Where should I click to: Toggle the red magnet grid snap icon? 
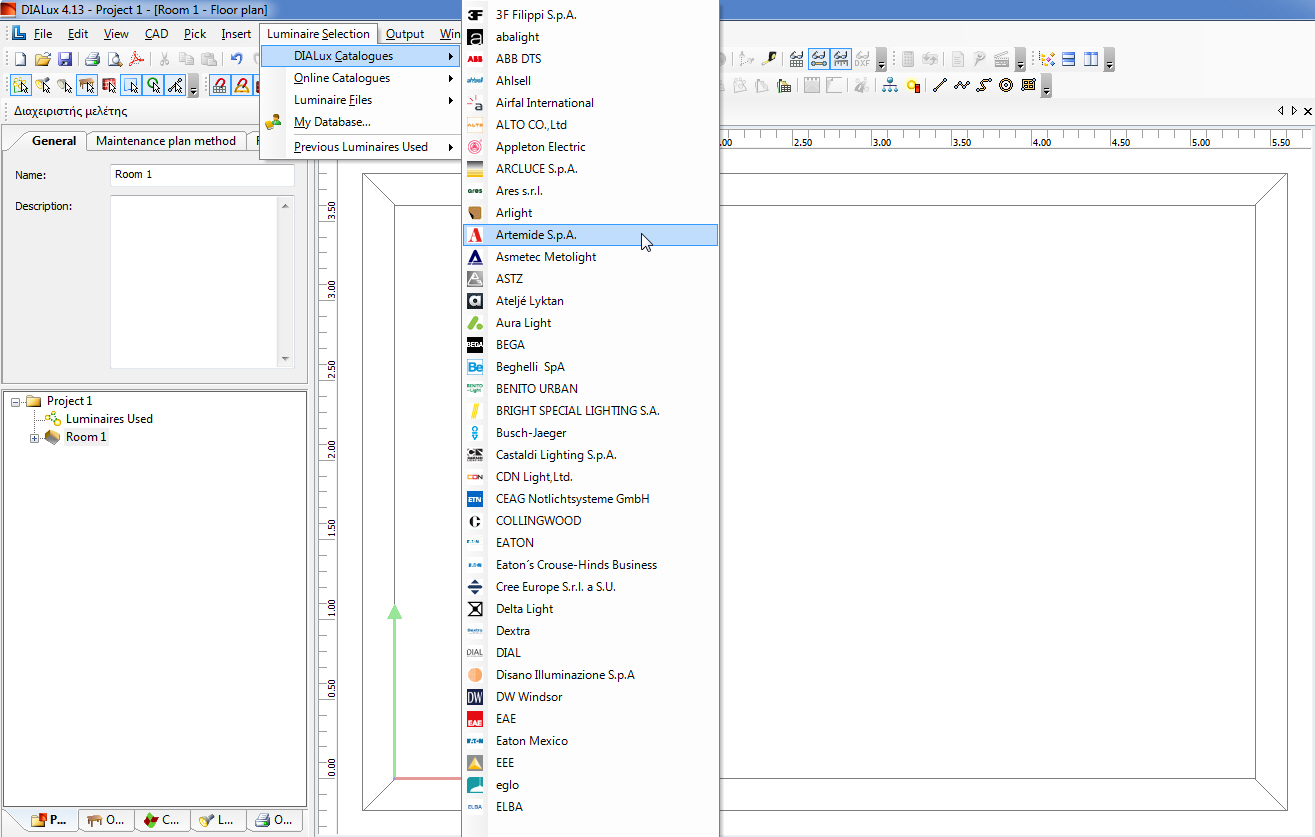pyautogui.click(x=219, y=85)
